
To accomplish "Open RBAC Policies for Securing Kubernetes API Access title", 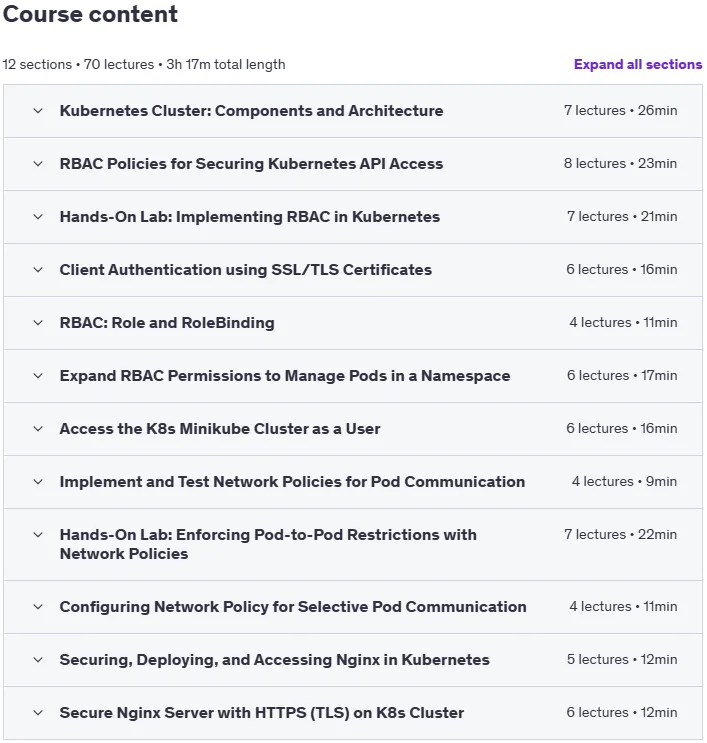I will [251, 164].
